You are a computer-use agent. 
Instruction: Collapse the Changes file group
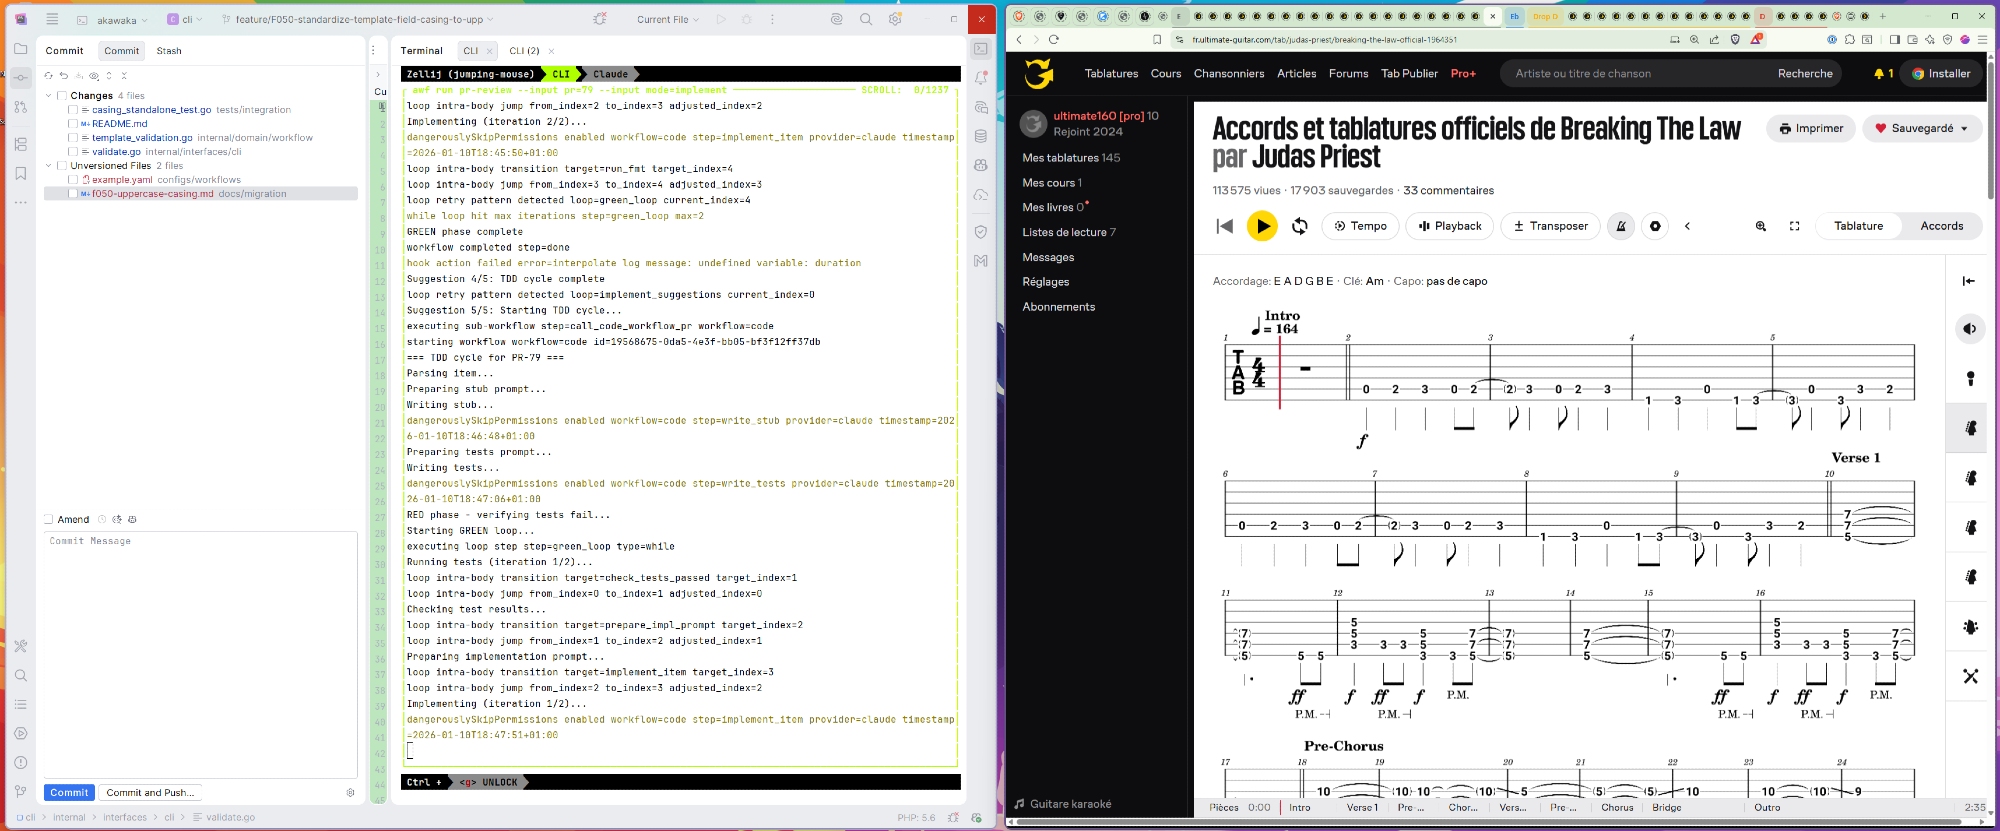coord(49,96)
